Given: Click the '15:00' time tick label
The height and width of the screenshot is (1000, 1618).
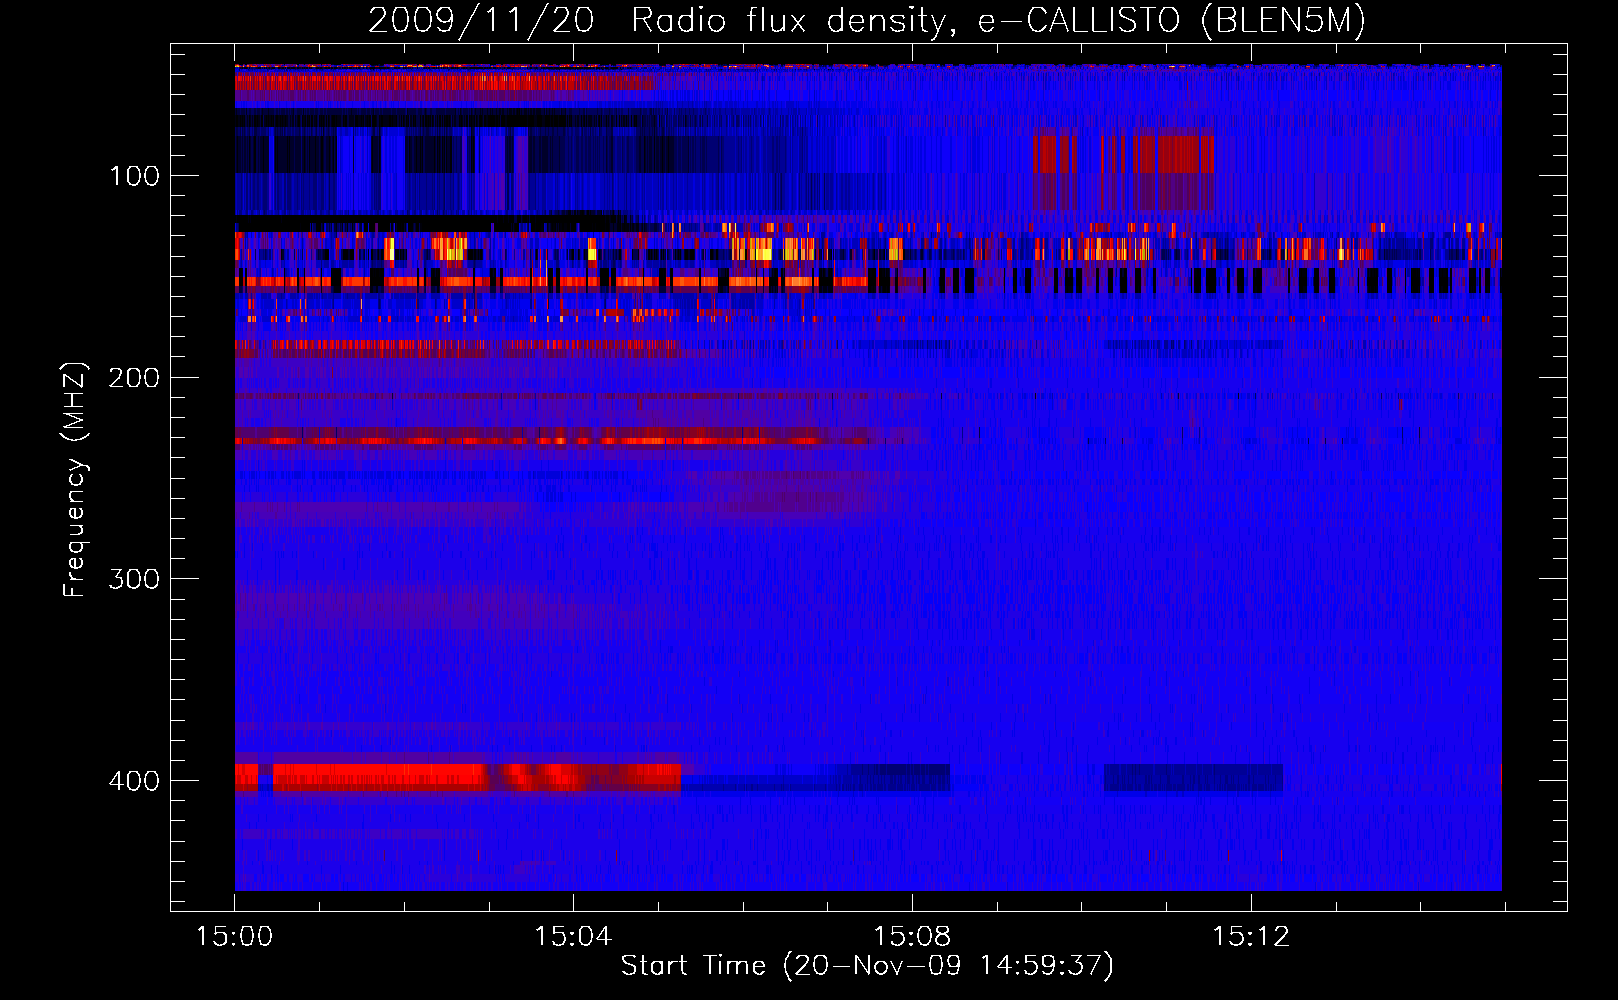Looking at the screenshot, I should pos(234,936).
